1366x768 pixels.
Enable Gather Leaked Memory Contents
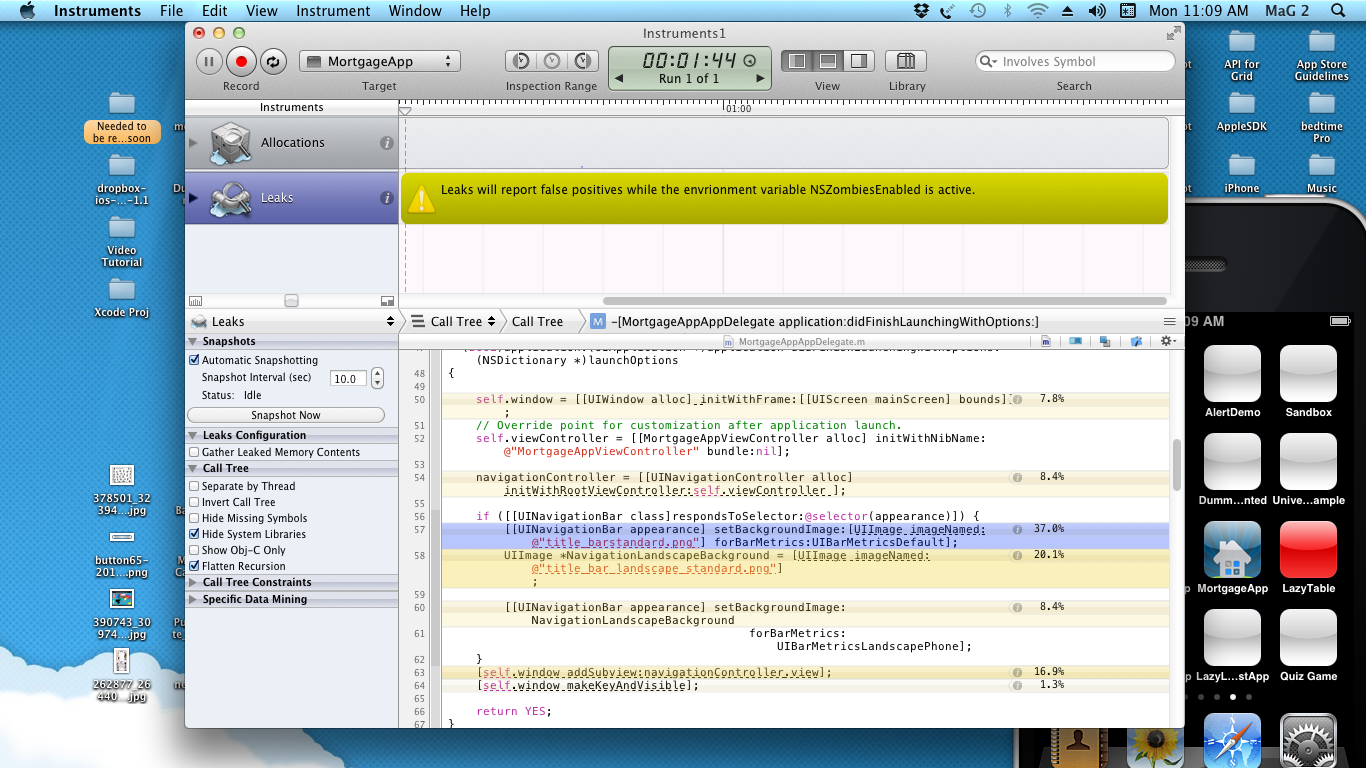click(x=194, y=452)
